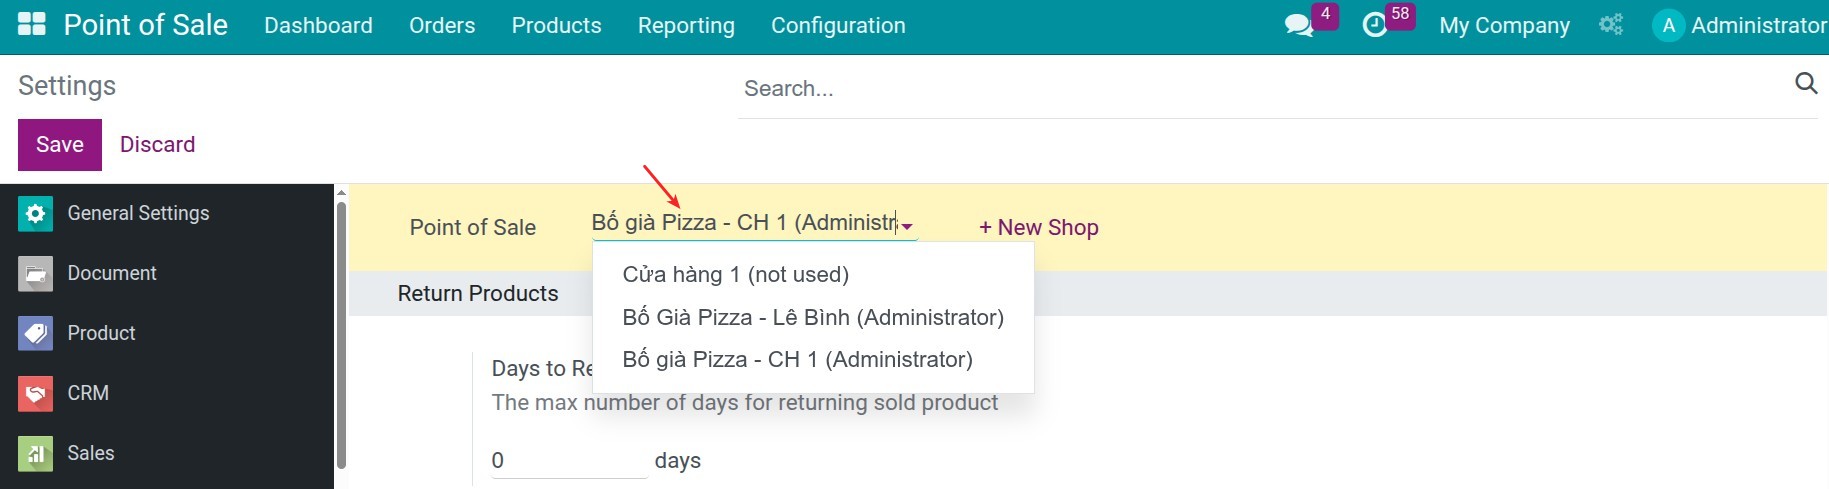
Task: Open the Reporting menu
Action: pos(686,25)
